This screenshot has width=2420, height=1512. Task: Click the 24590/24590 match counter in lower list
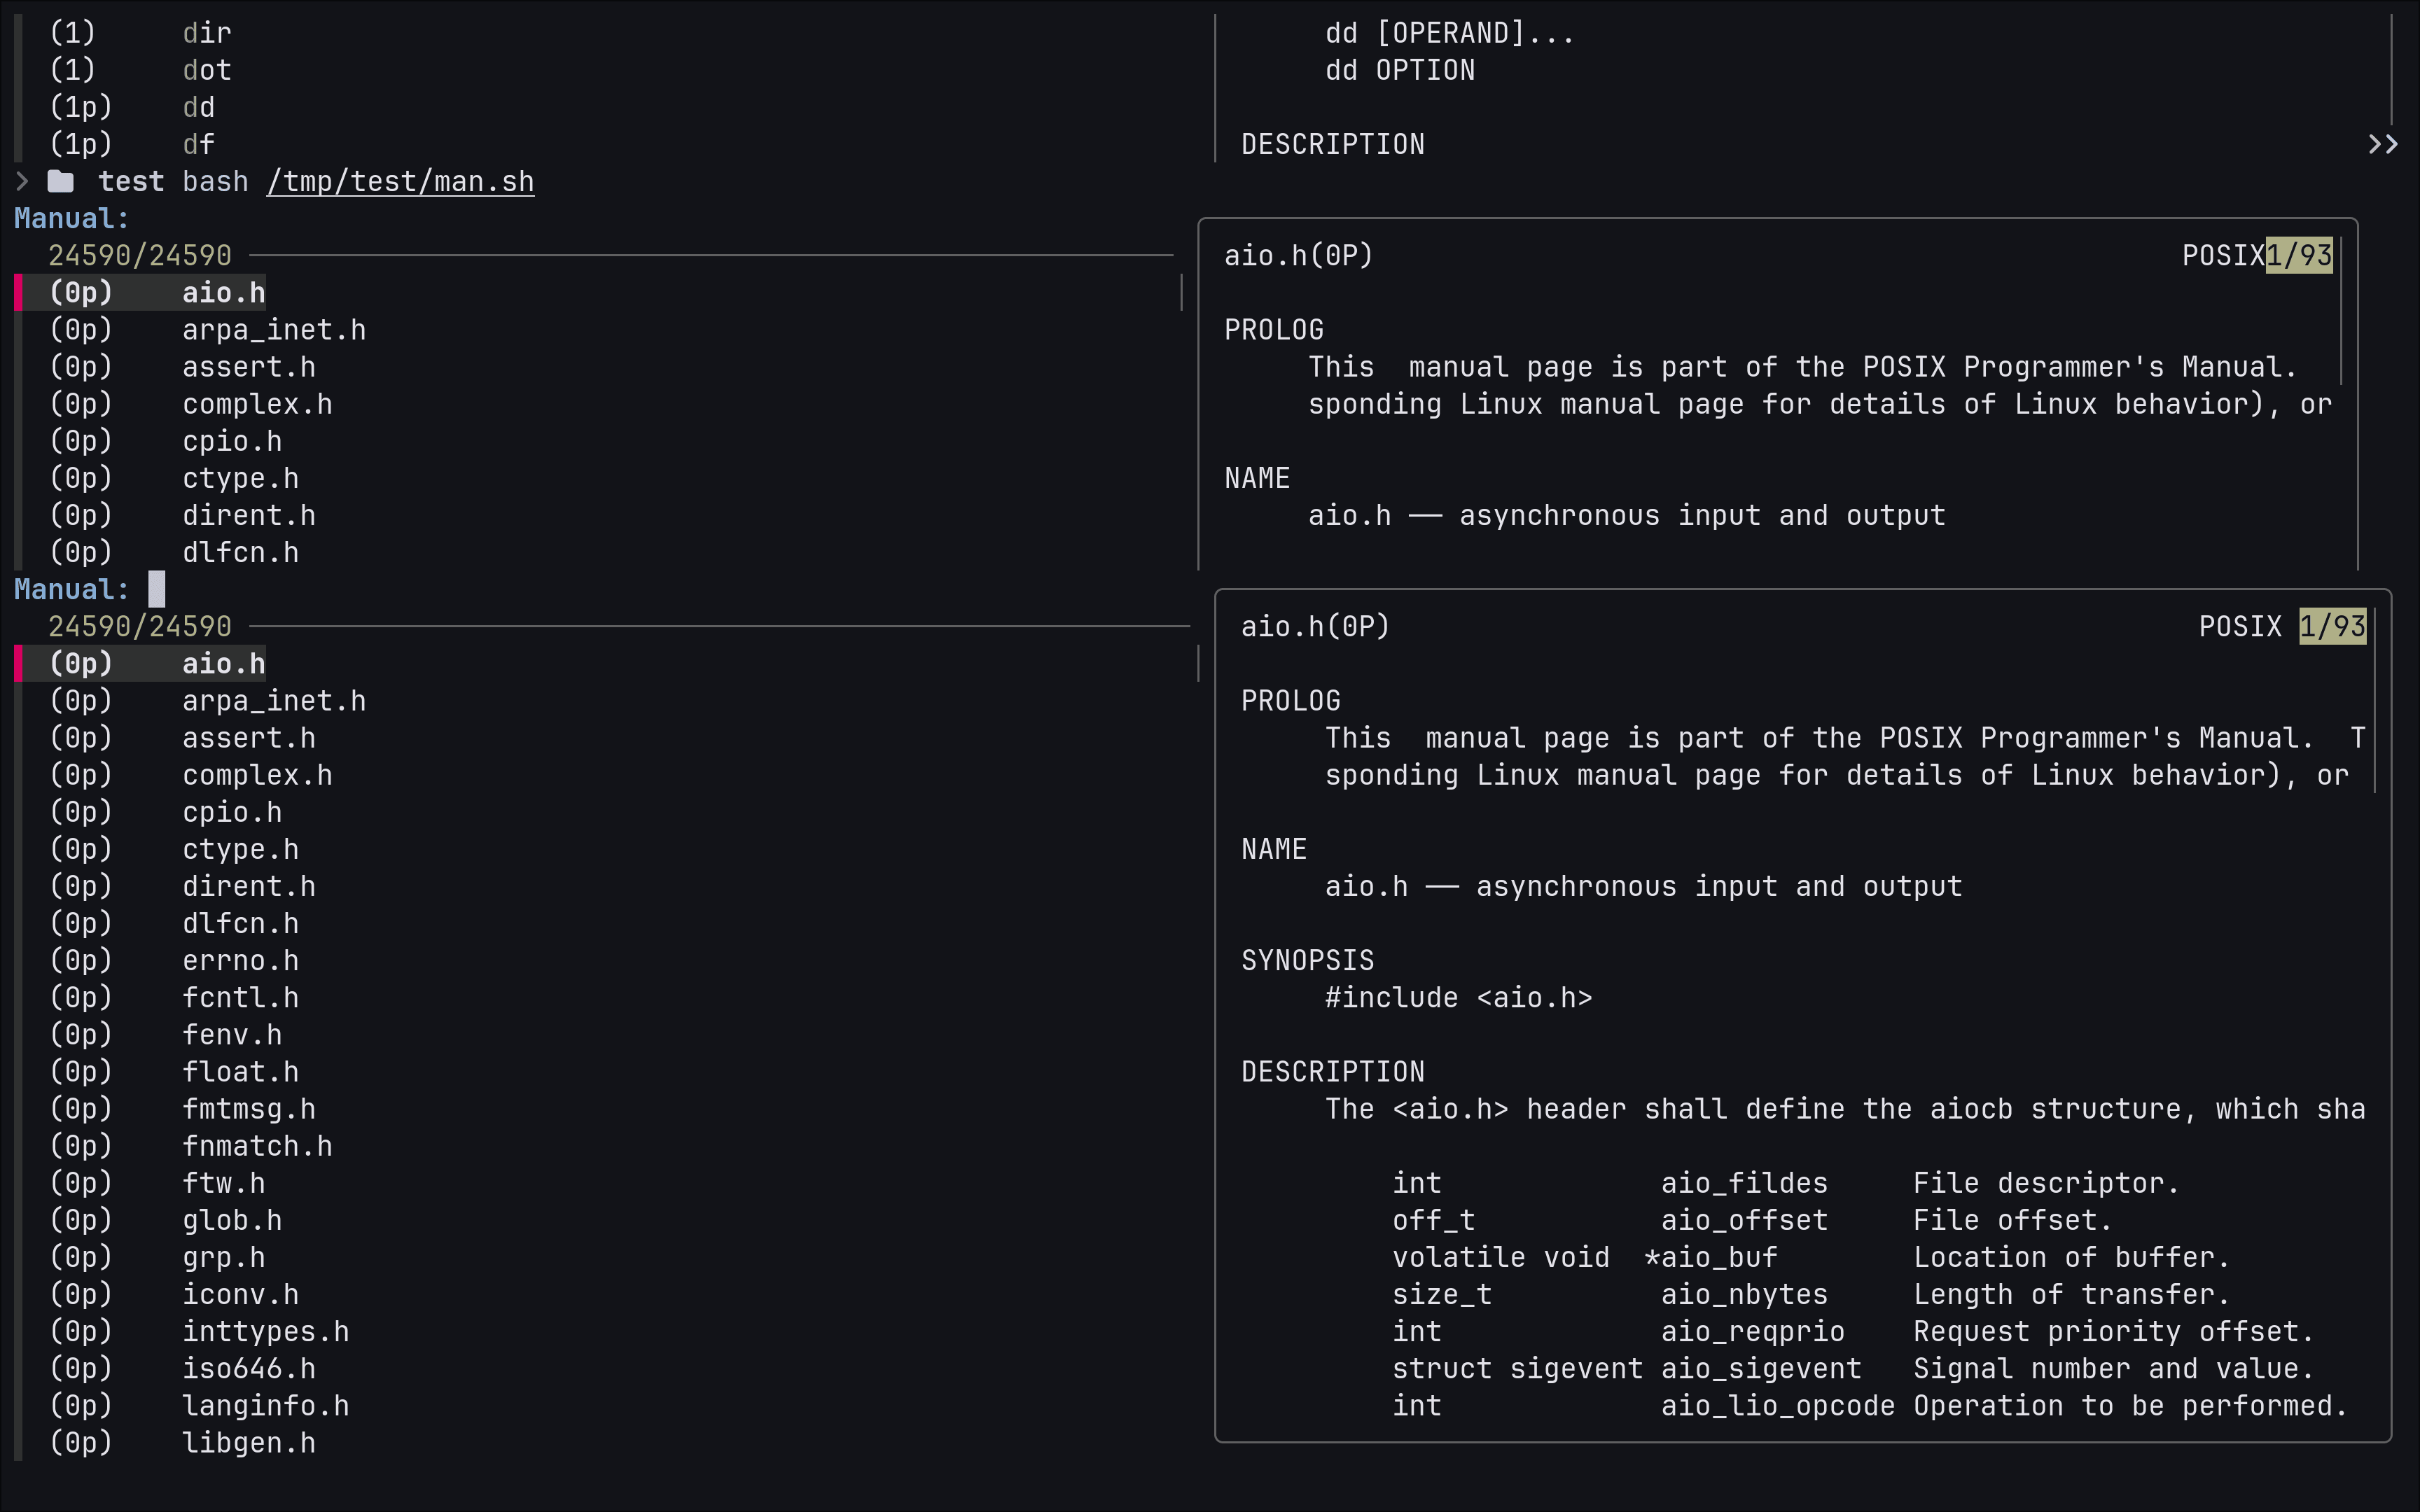click(x=140, y=626)
